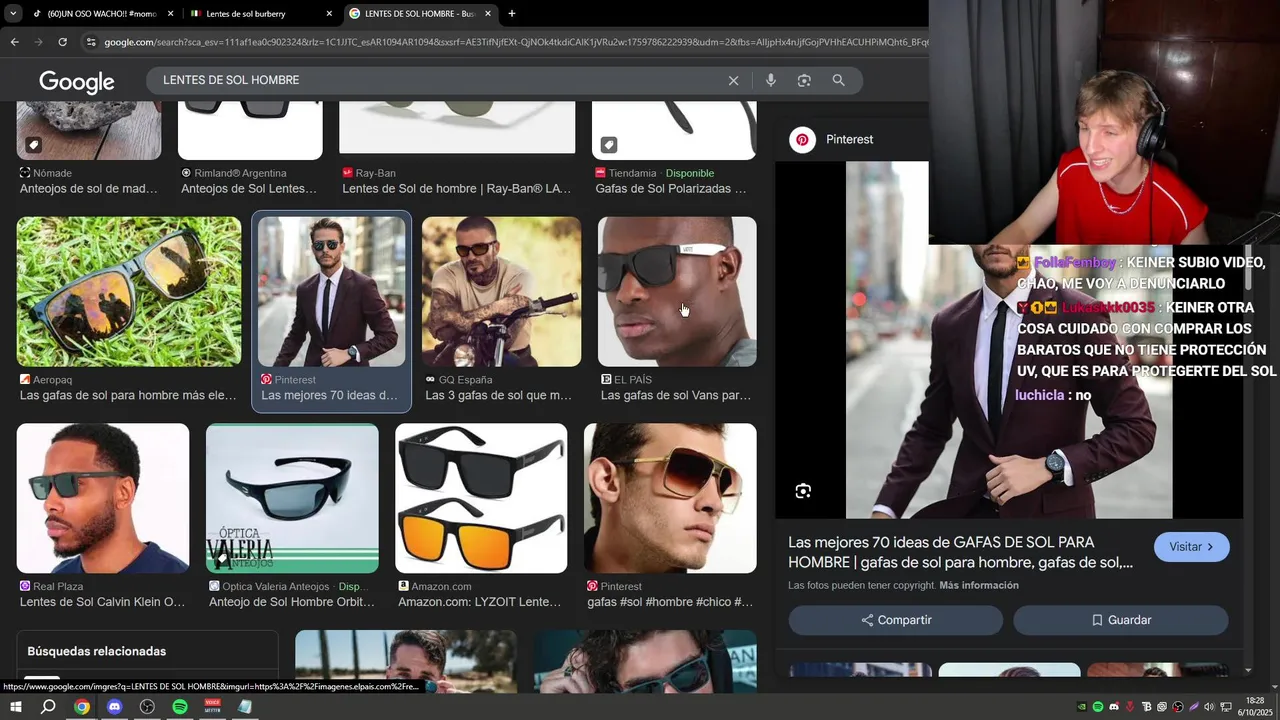Open the Más información copyright link

[979, 585]
